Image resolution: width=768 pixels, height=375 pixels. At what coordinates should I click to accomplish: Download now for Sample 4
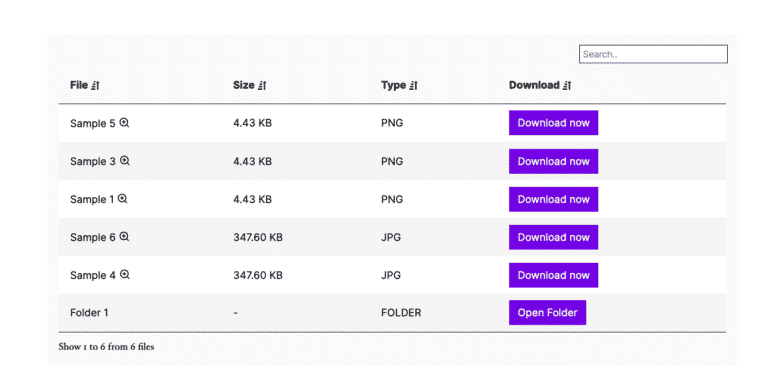[553, 275]
